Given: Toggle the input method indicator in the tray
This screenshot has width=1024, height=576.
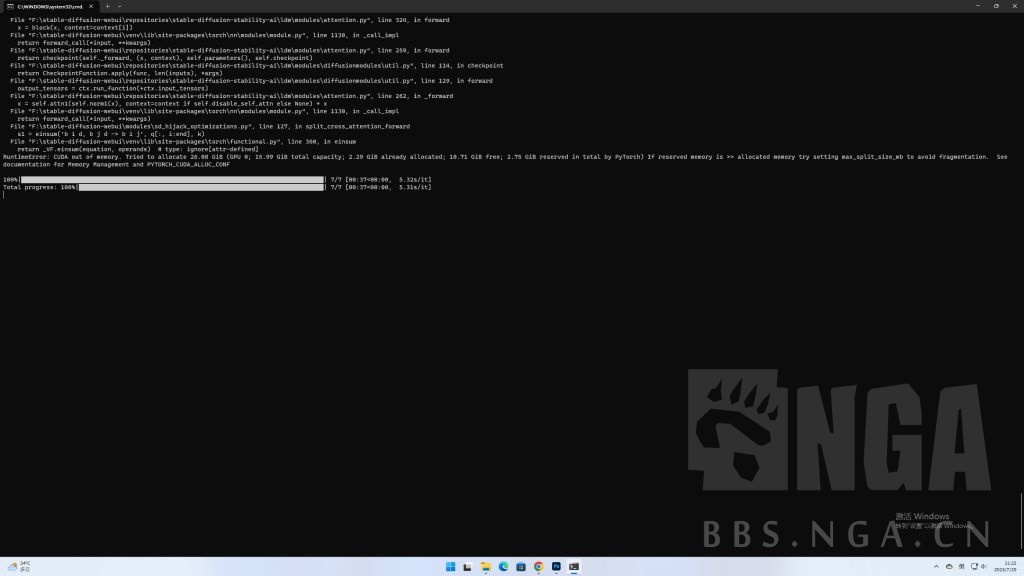Looking at the screenshot, I should (x=962, y=566).
